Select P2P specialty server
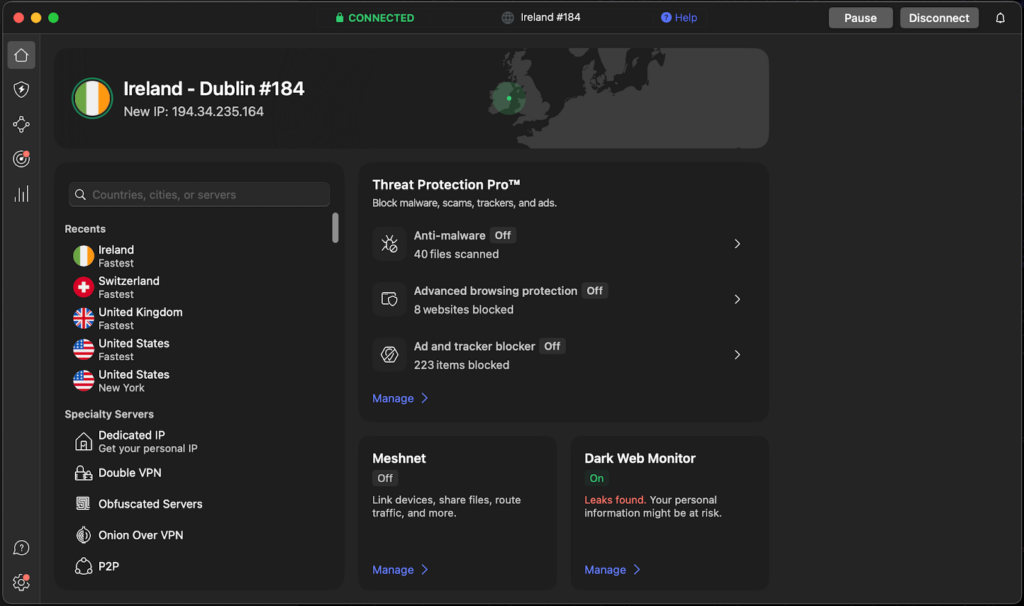Image resolution: width=1024 pixels, height=606 pixels. [199, 566]
